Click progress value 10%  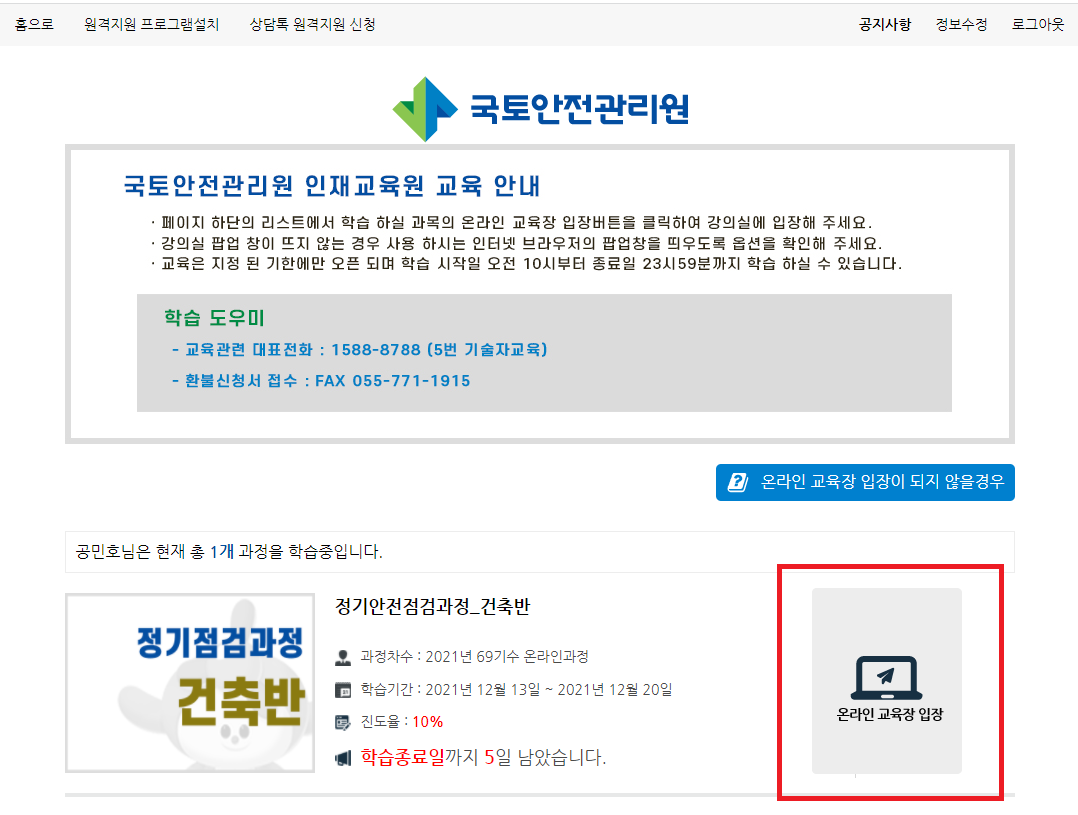tap(428, 722)
